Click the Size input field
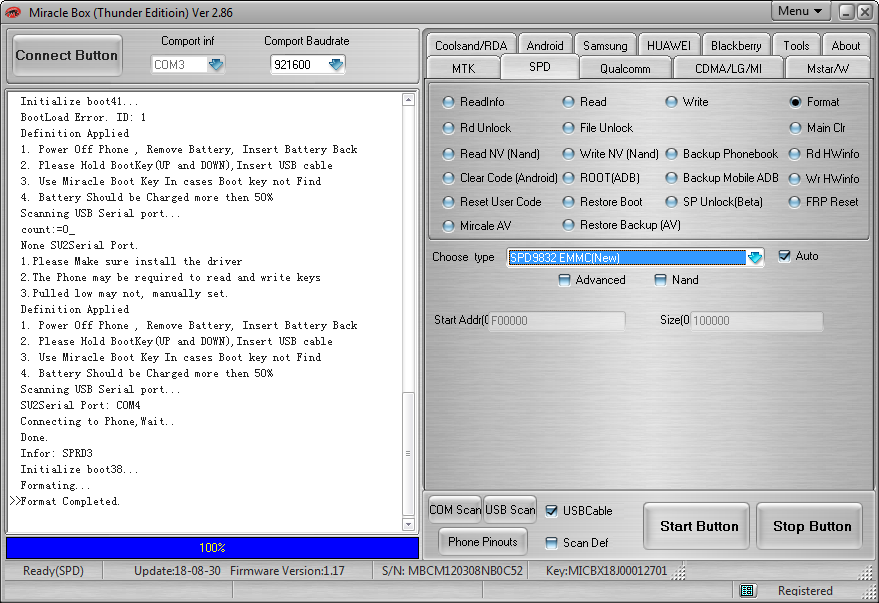The image size is (879, 603). [757, 321]
